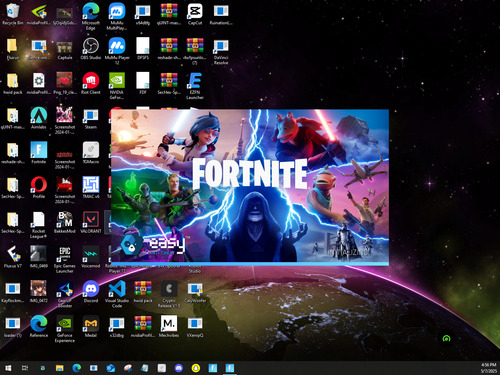The image size is (500, 375).
Task: Open the v64dbg desktop shortcut
Action: pos(143,14)
